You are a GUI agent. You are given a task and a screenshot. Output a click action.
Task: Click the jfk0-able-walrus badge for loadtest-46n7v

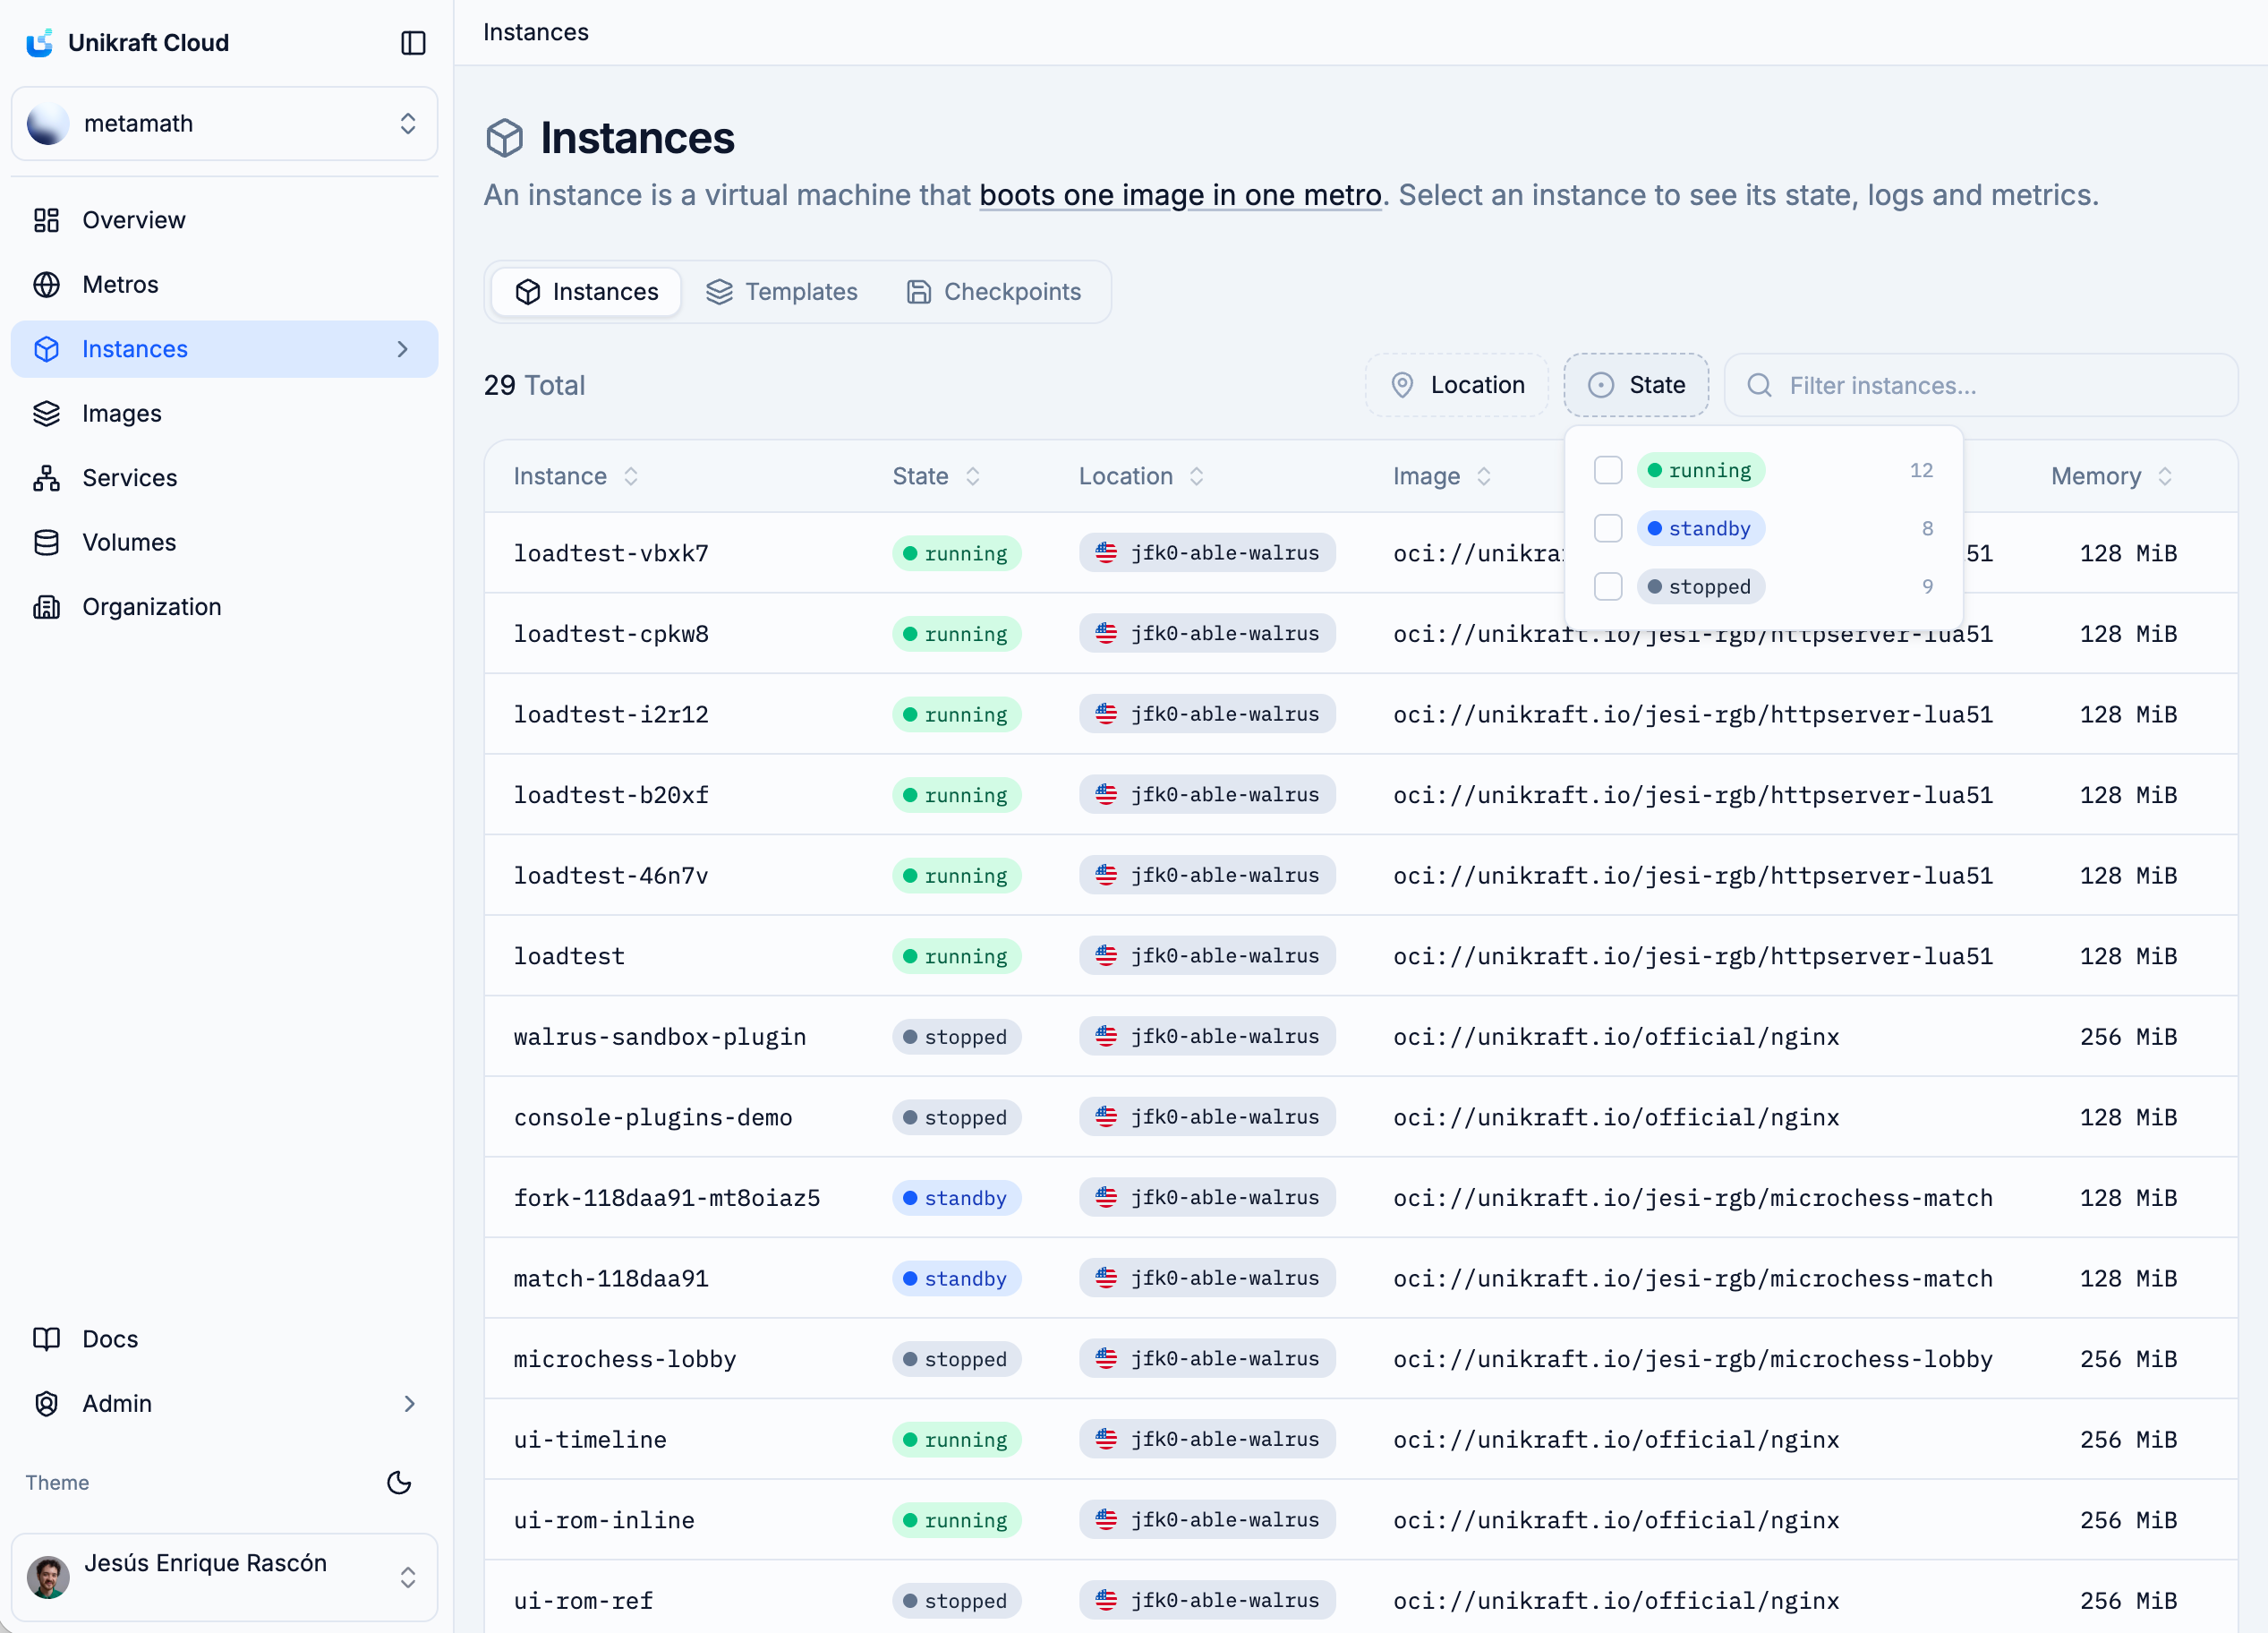(x=1207, y=876)
